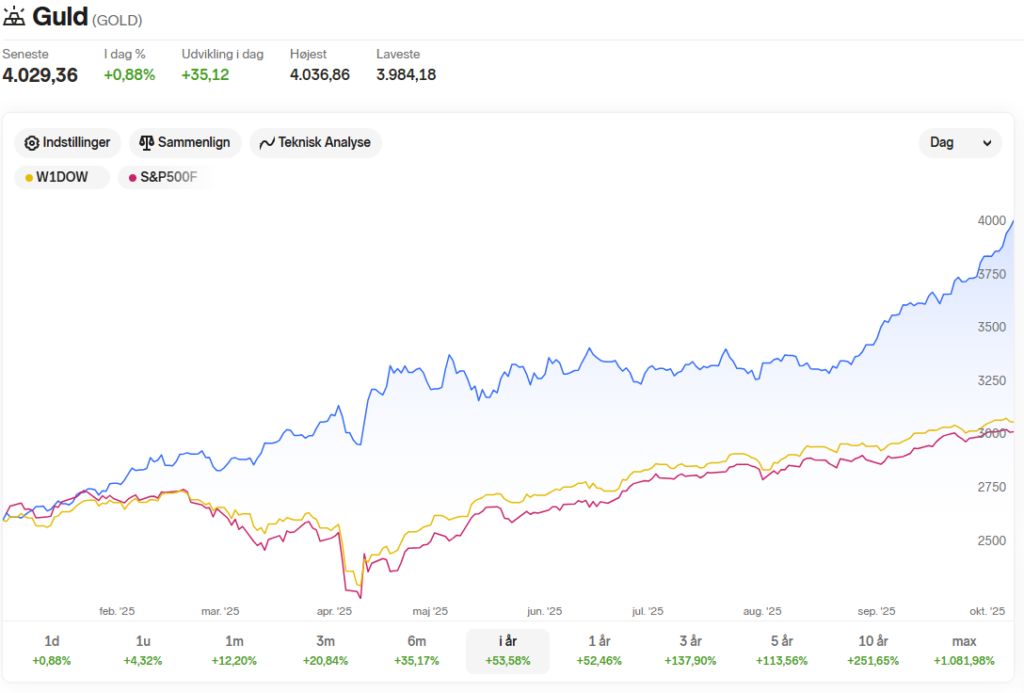Expand the Dag interval dropdown

[x=960, y=142]
